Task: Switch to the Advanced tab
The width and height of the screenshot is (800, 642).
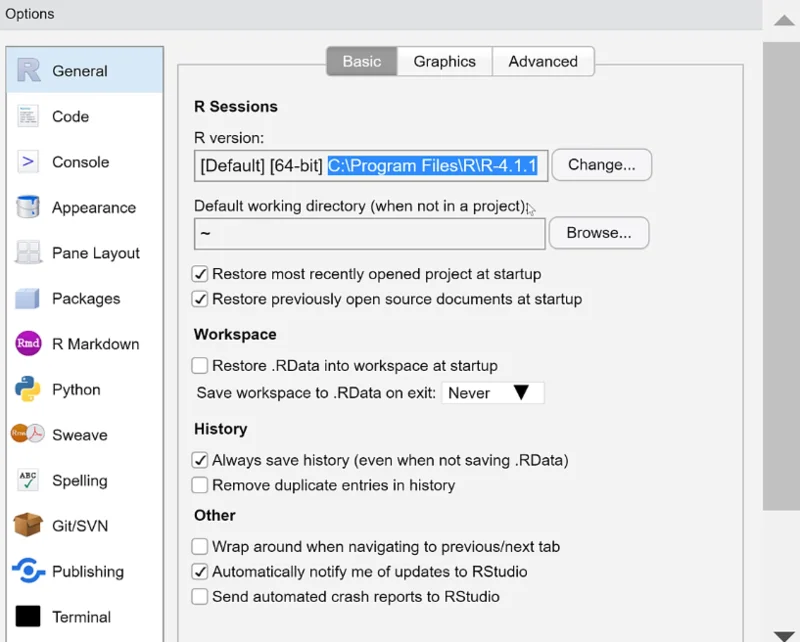Action: pos(543,61)
